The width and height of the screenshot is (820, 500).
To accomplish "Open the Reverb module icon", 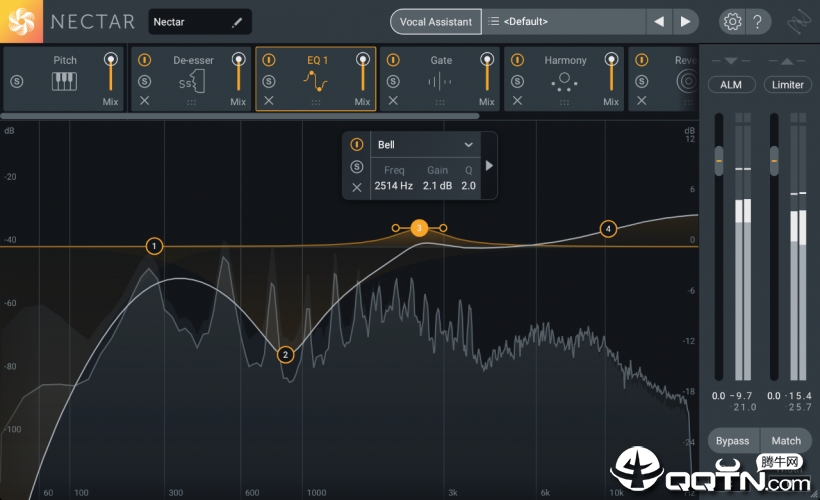I will 687,82.
